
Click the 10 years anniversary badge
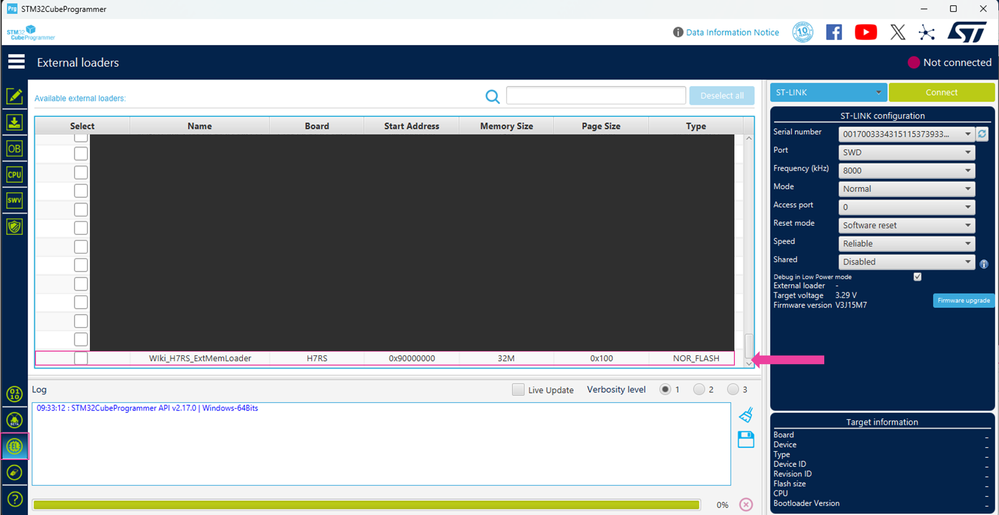803,32
